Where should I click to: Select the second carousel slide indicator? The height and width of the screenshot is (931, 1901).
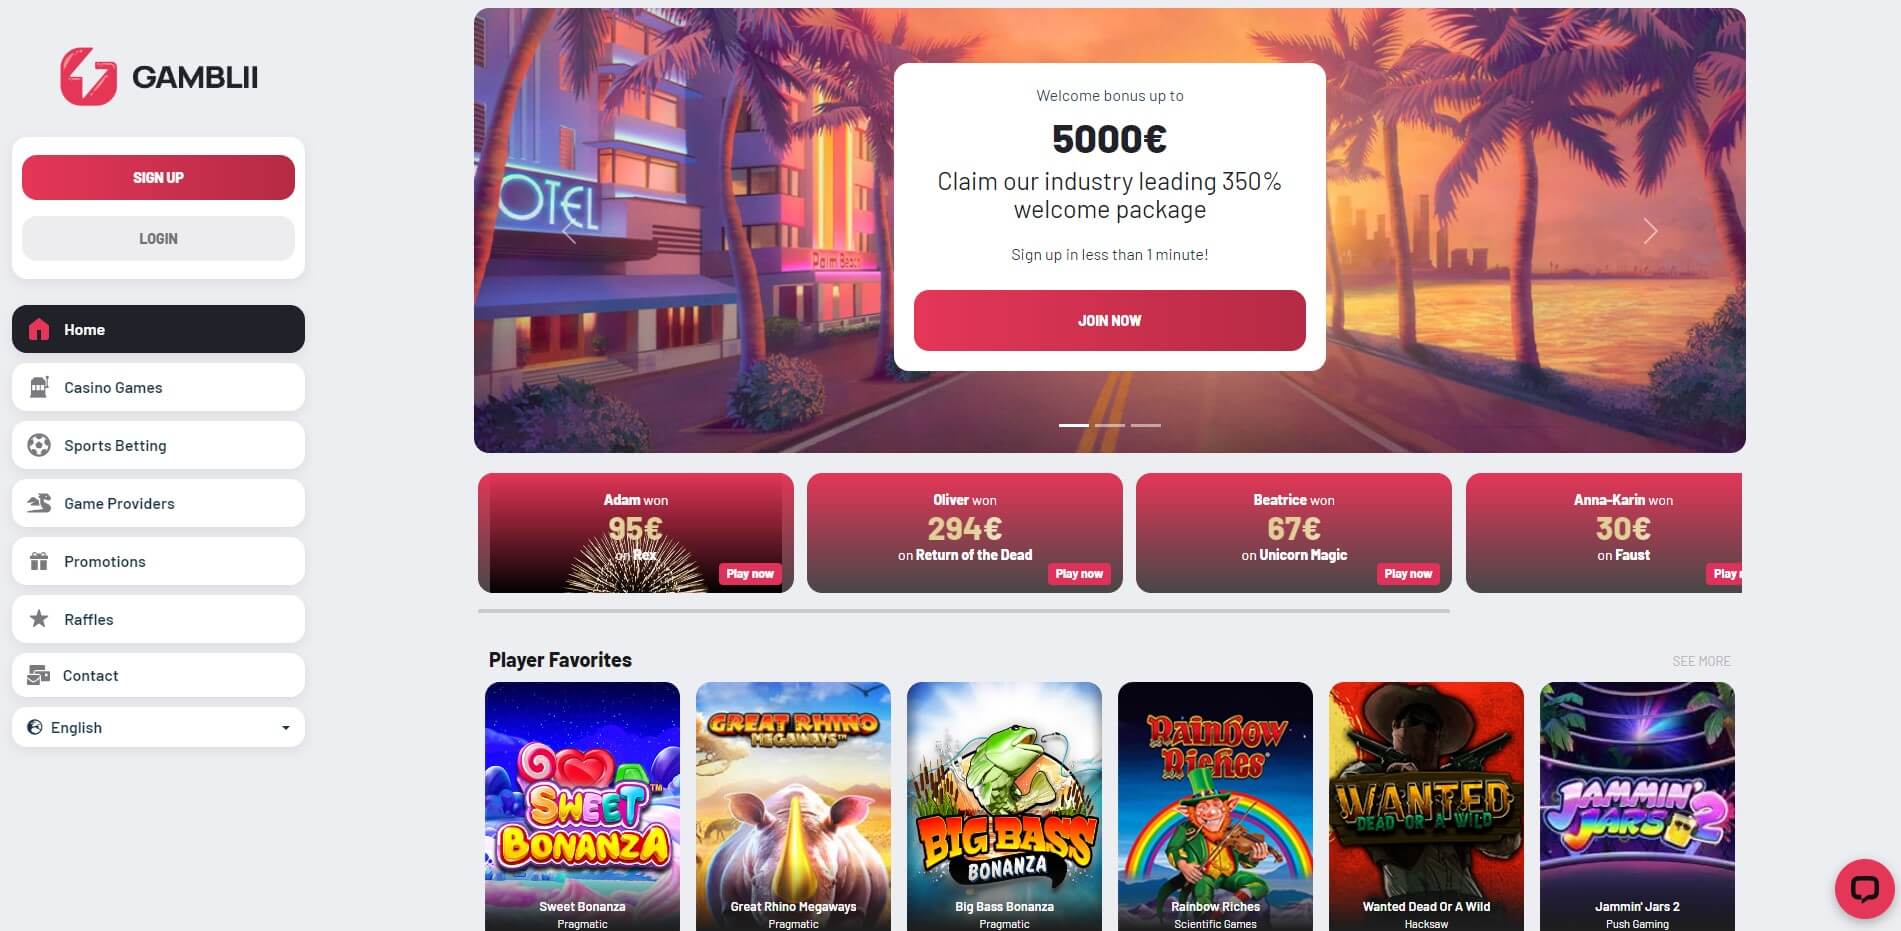point(1110,425)
